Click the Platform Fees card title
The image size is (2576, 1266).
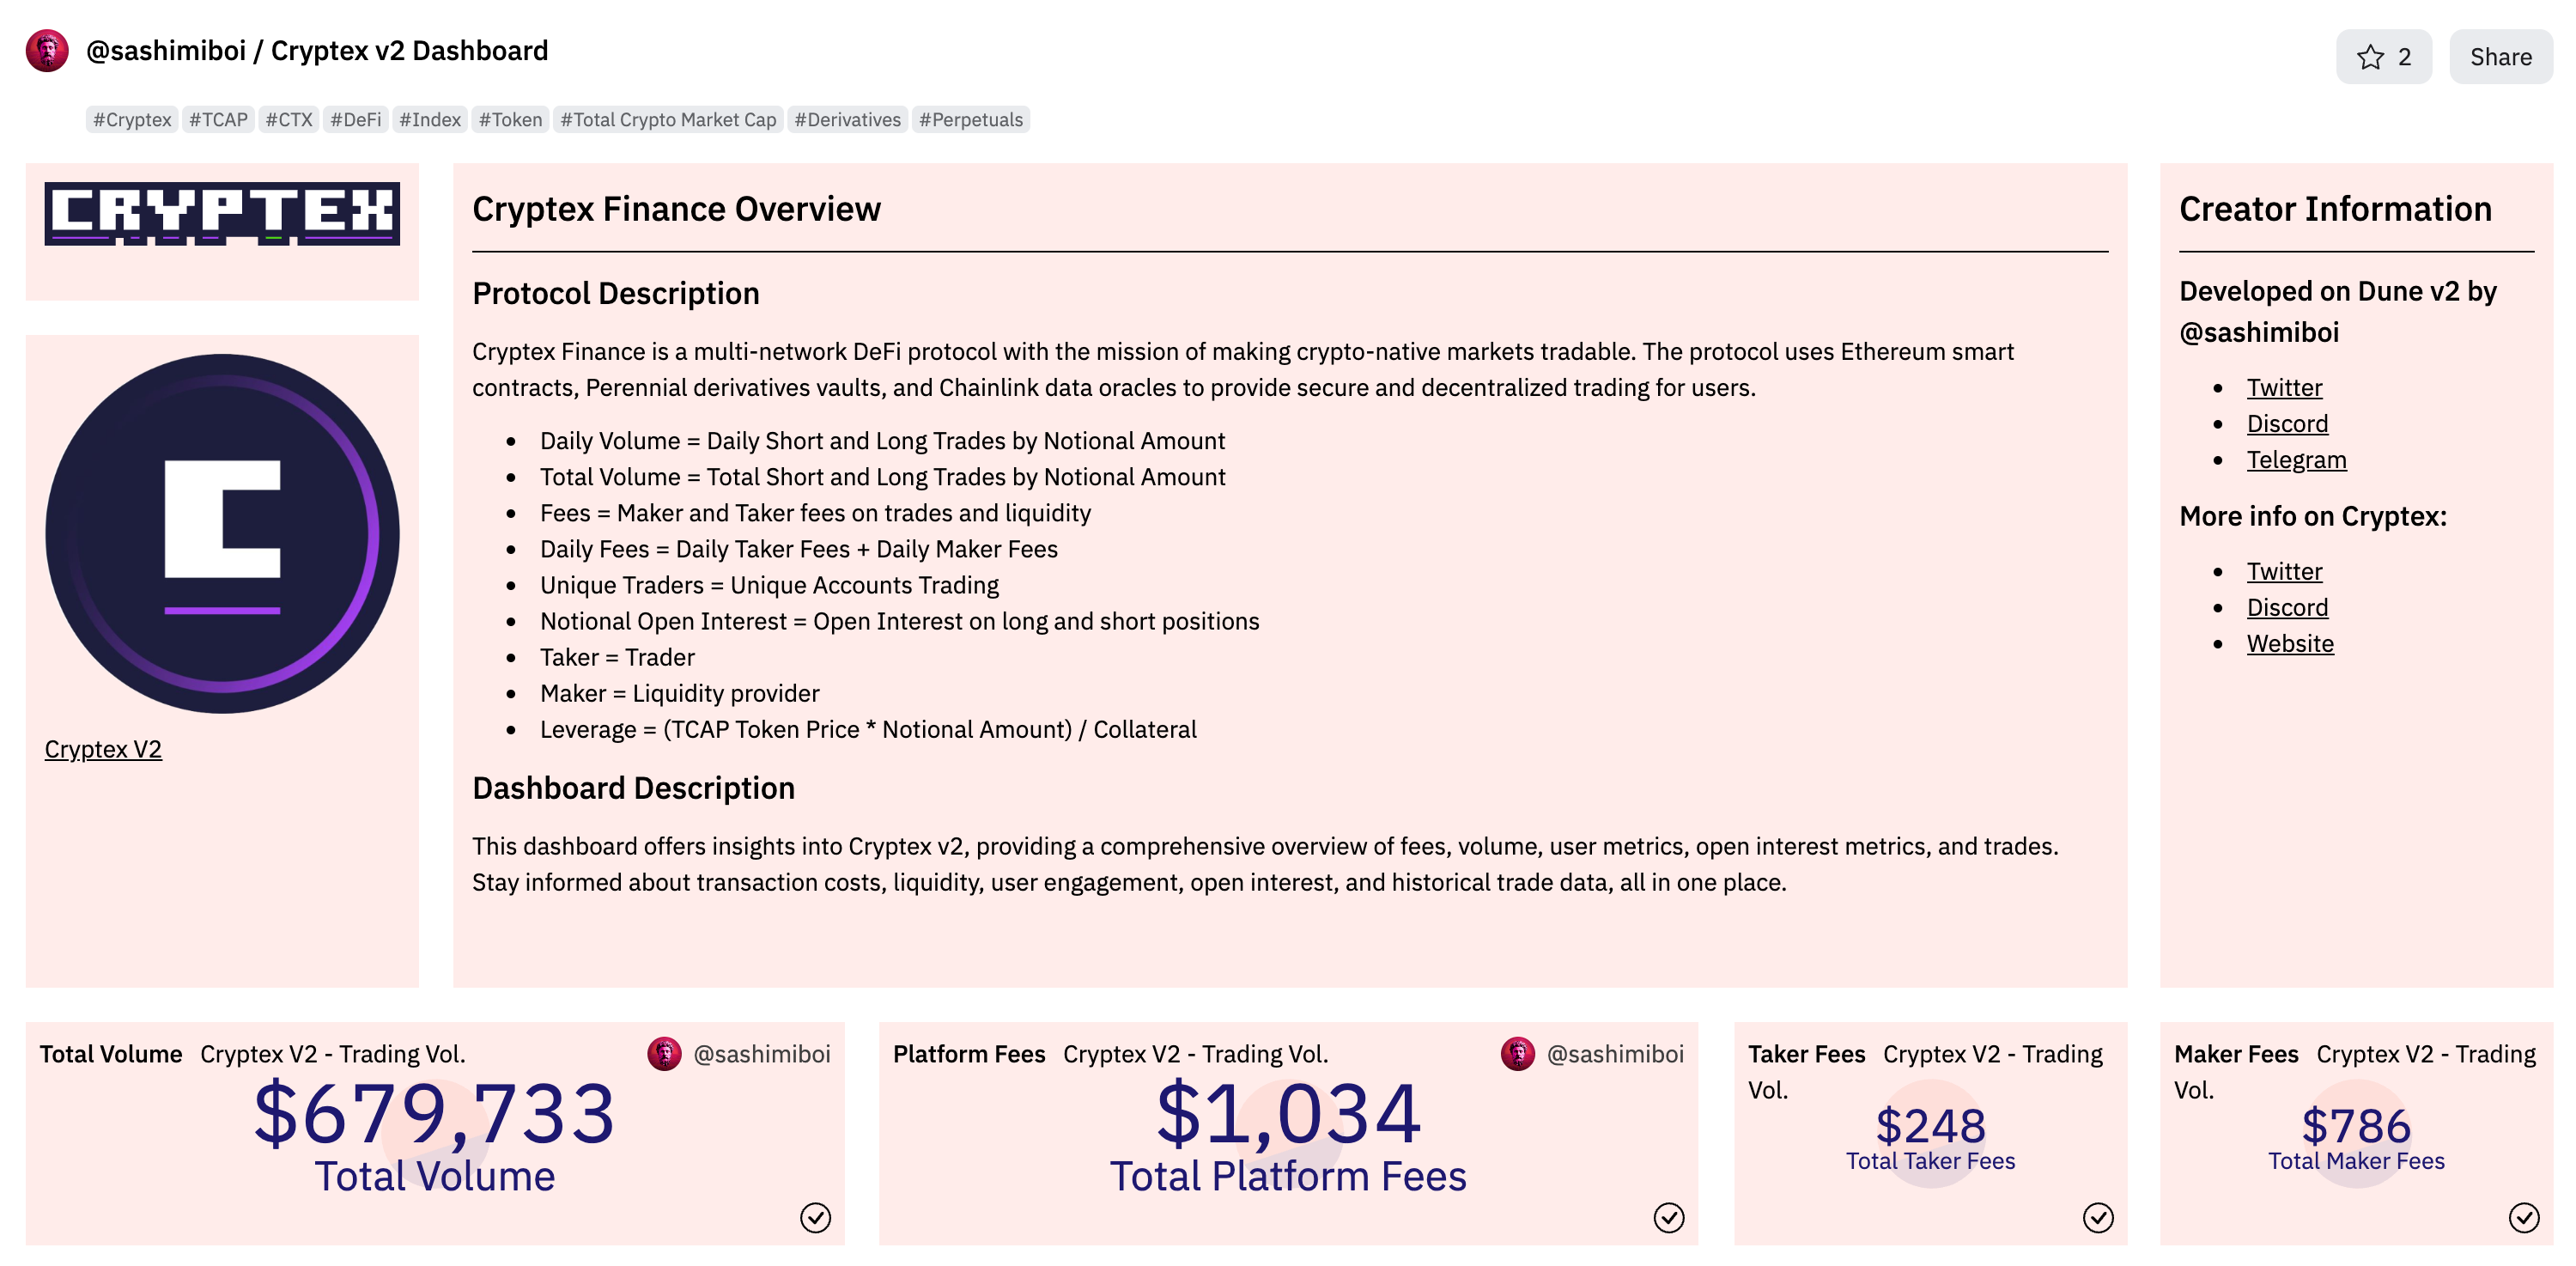tap(969, 1054)
